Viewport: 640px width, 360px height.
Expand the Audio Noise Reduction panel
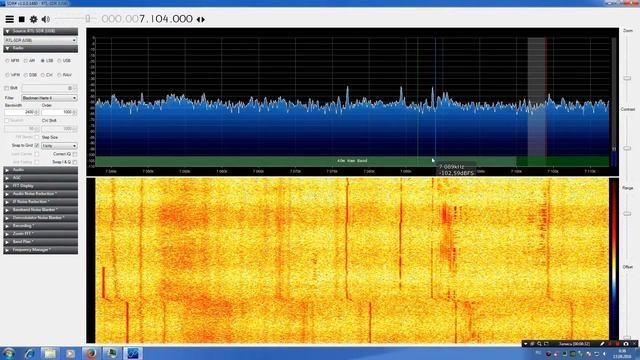pyautogui.click(x=40, y=194)
